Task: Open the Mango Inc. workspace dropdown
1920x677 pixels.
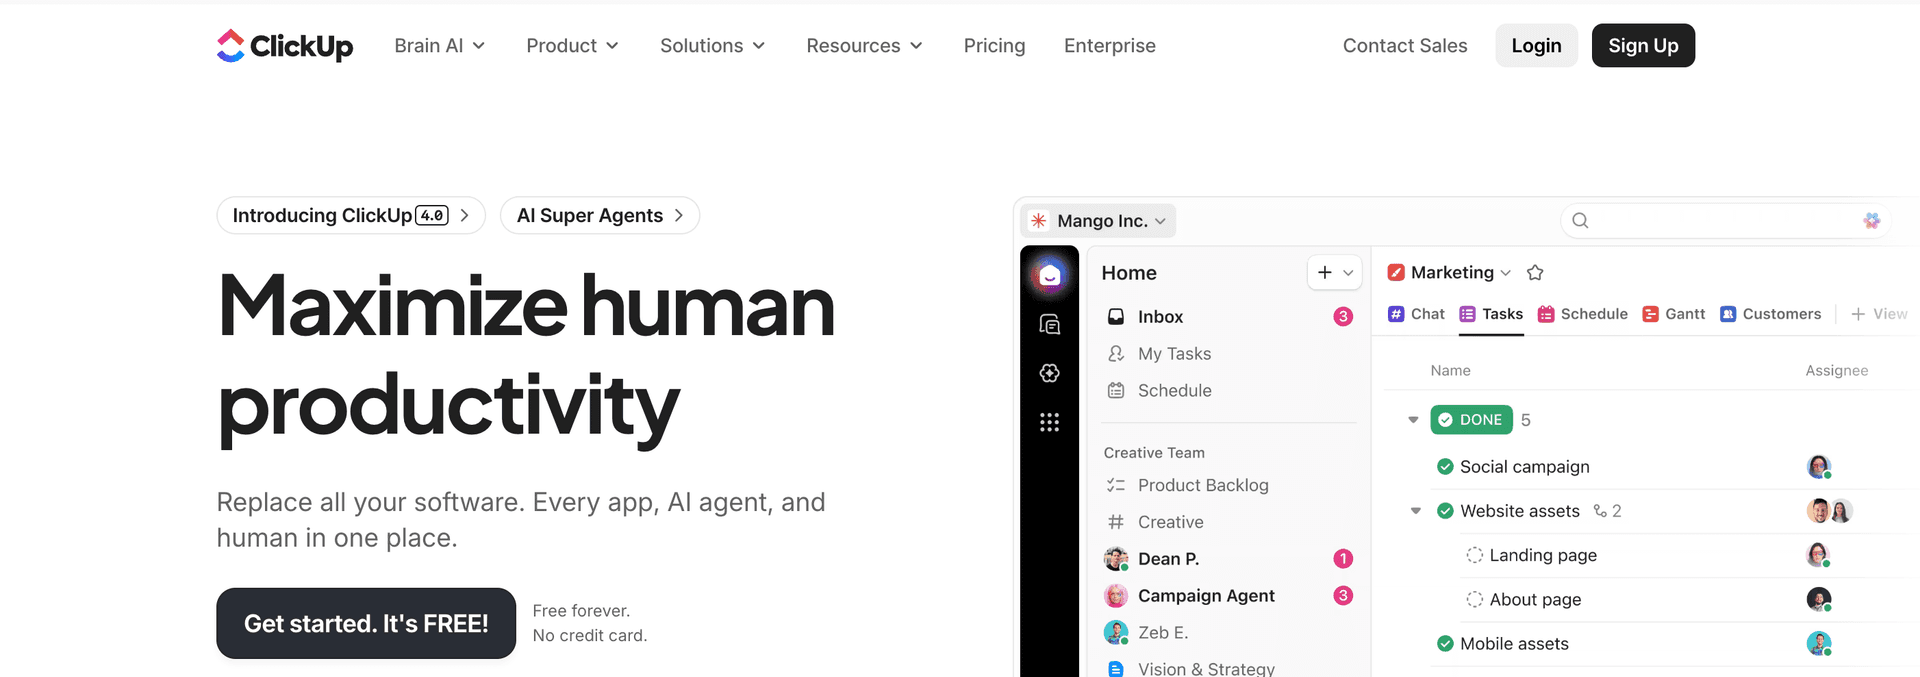Action: 1099,221
